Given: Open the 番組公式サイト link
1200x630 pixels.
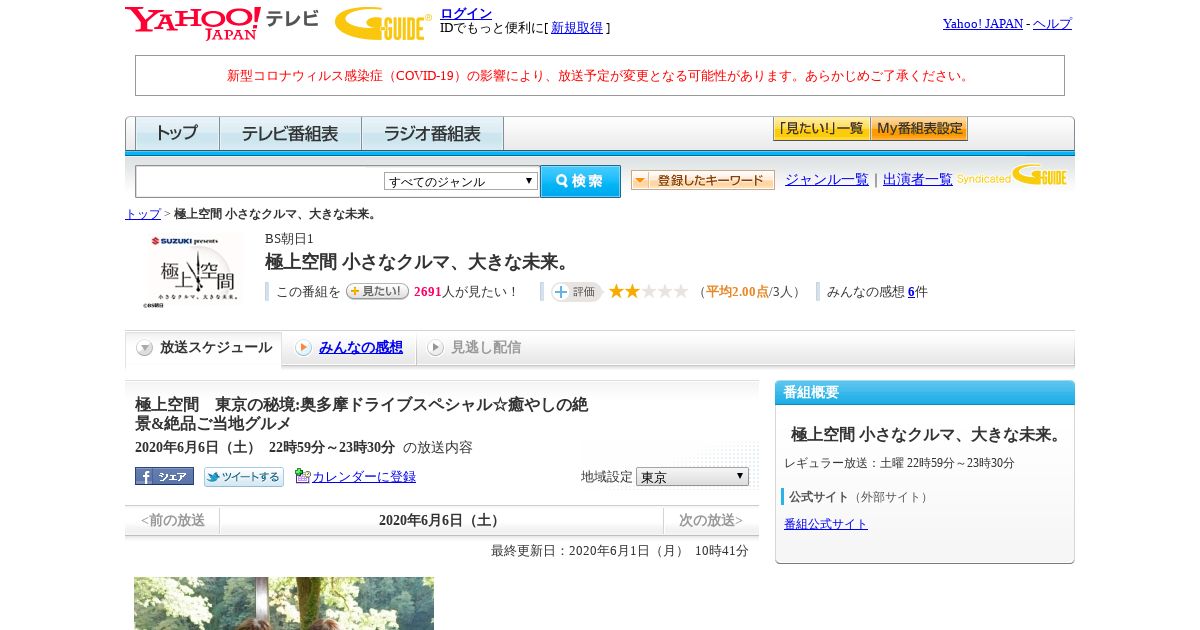Looking at the screenshot, I should click(x=826, y=524).
